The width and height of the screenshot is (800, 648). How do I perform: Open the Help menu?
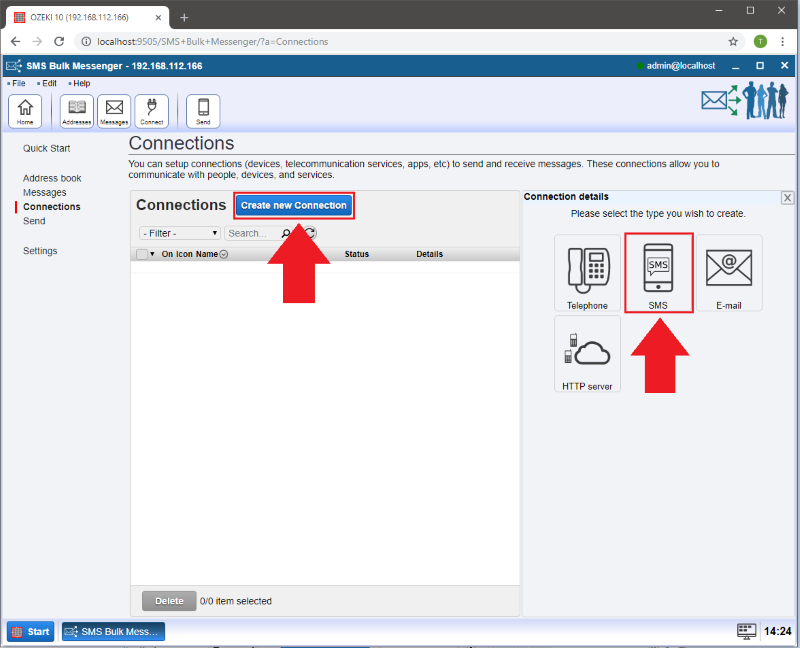[x=80, y=83]
